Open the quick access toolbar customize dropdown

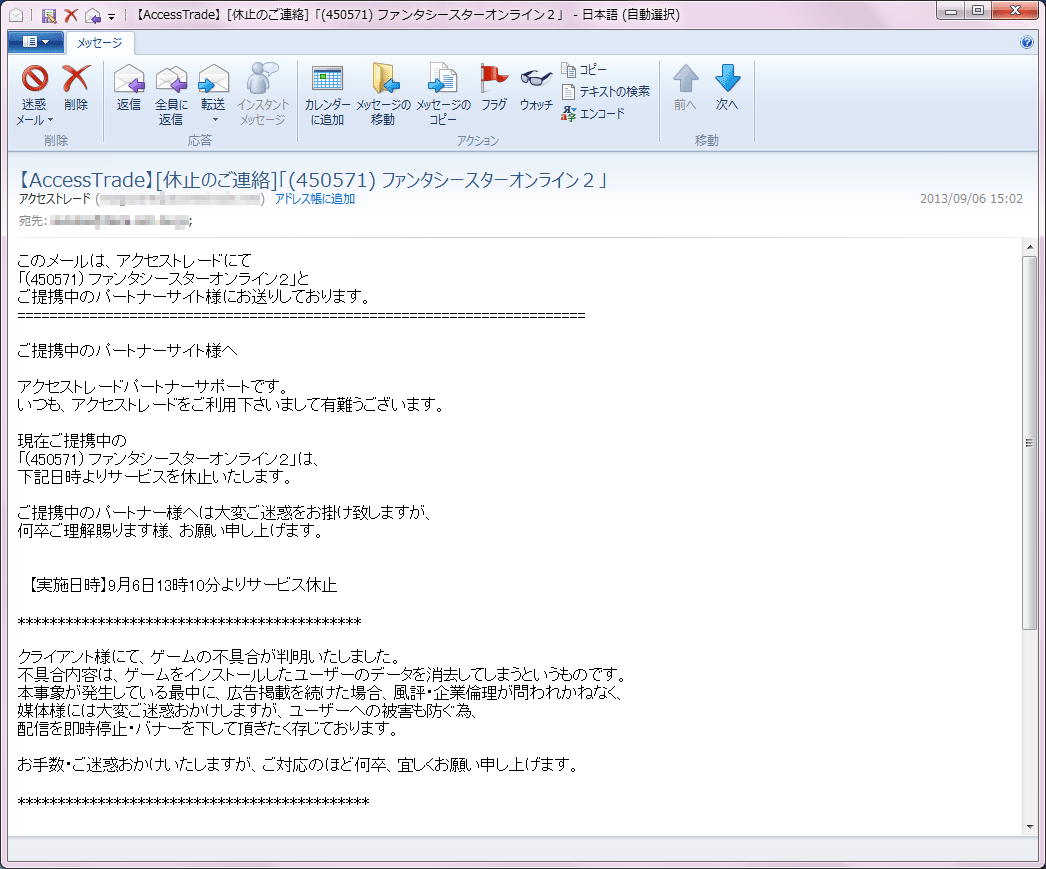(x=111, y=15)
